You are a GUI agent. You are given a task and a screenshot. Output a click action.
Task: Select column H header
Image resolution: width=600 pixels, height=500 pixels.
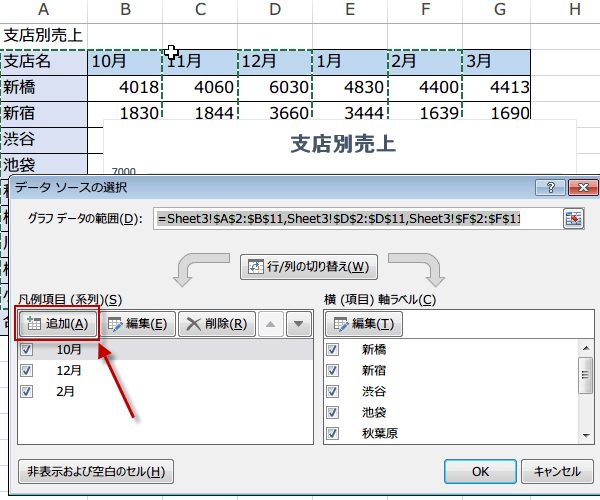(566, 10)
